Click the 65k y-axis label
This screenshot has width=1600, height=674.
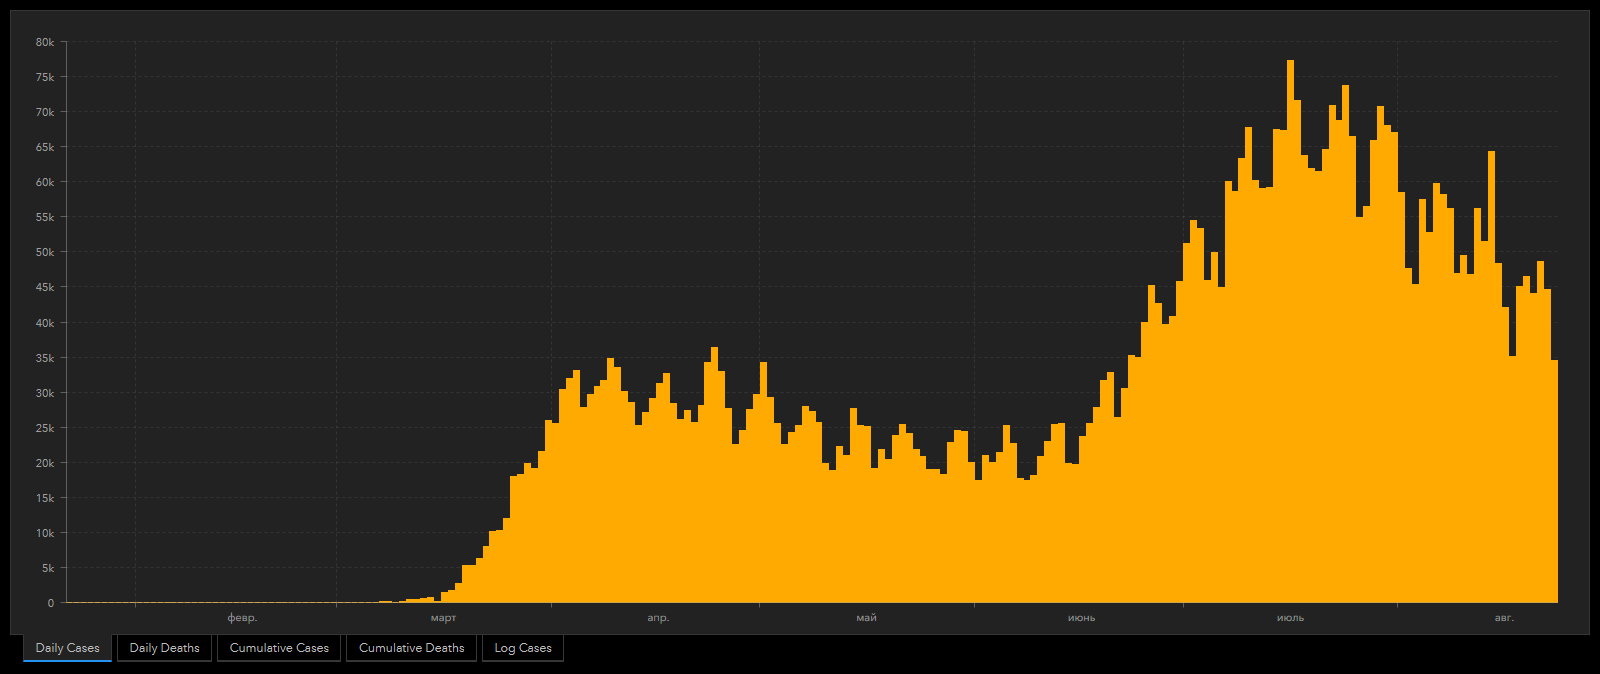[45, 147]
